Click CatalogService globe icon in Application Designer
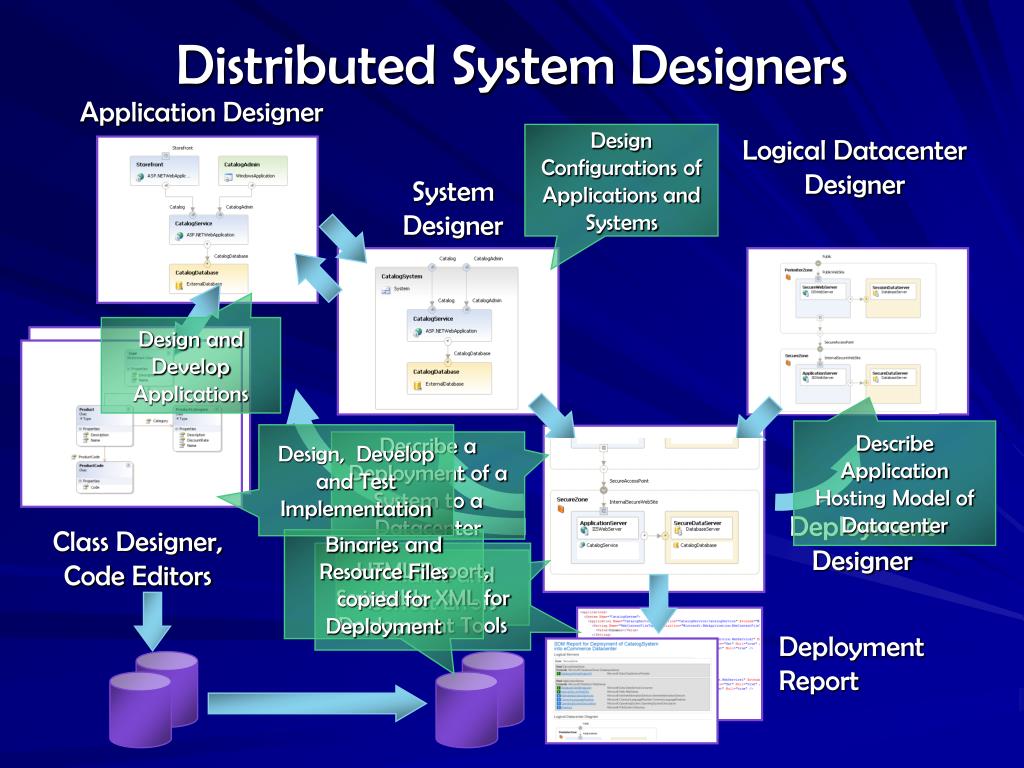Screen dimensions: 1024x768 pos(180,236)
